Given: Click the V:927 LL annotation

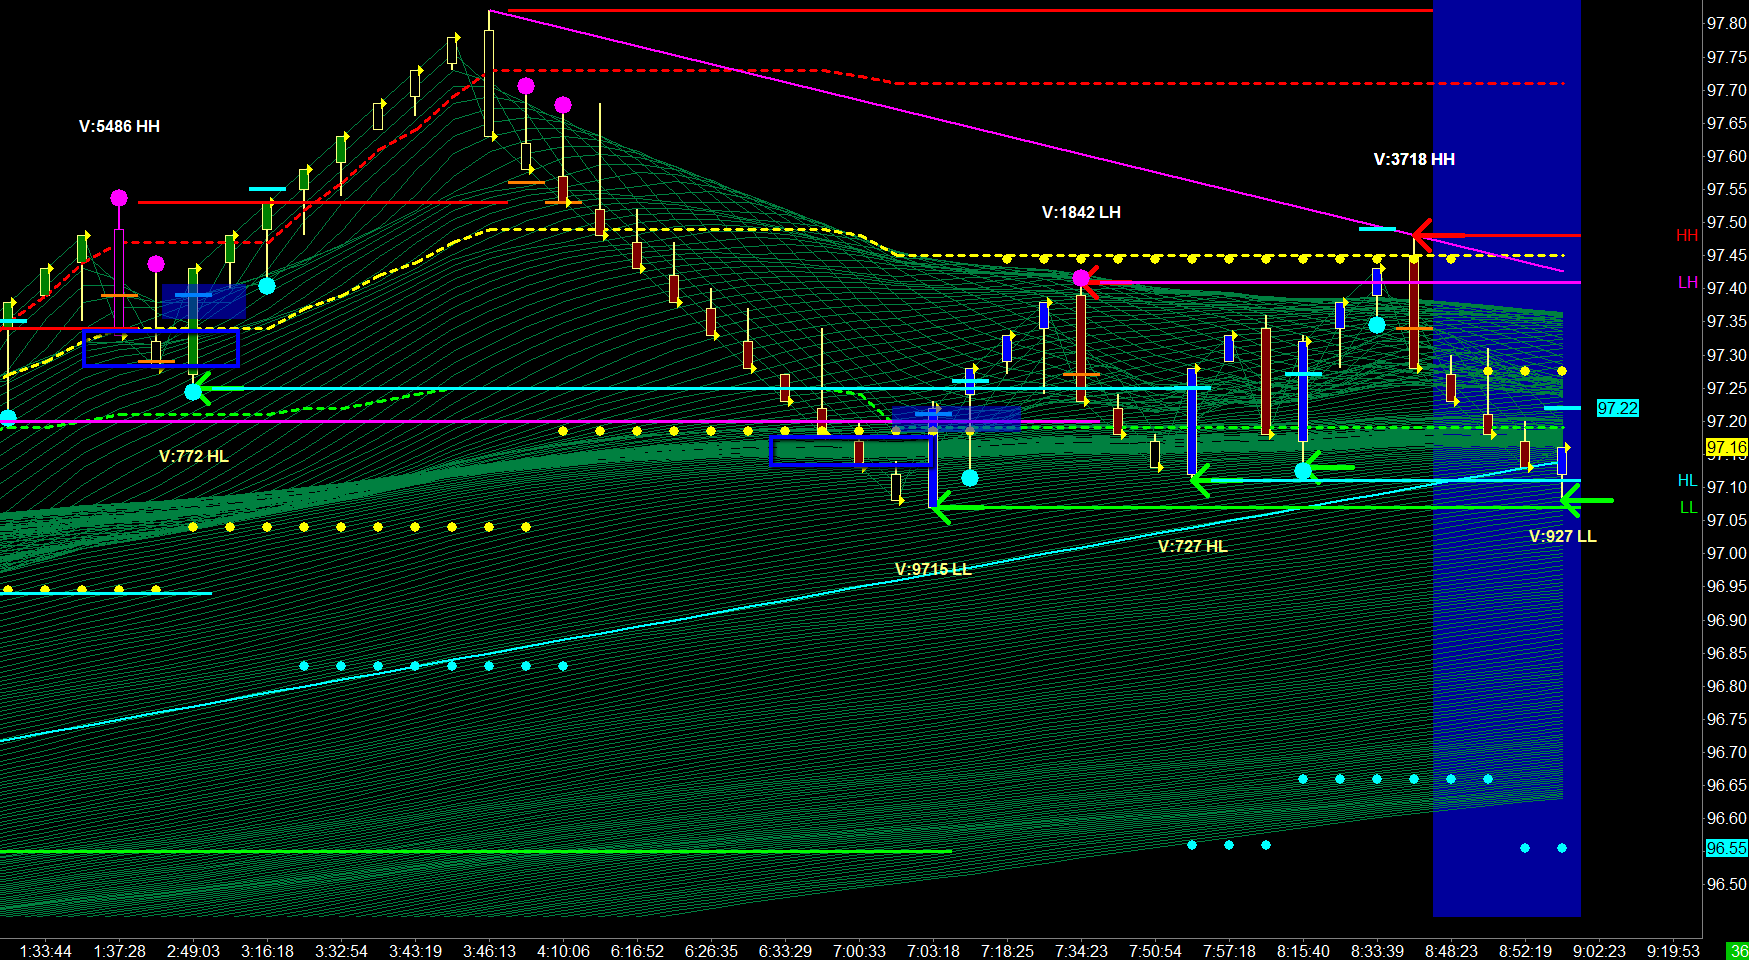Looking at the screenshot, I should 1563,537.
